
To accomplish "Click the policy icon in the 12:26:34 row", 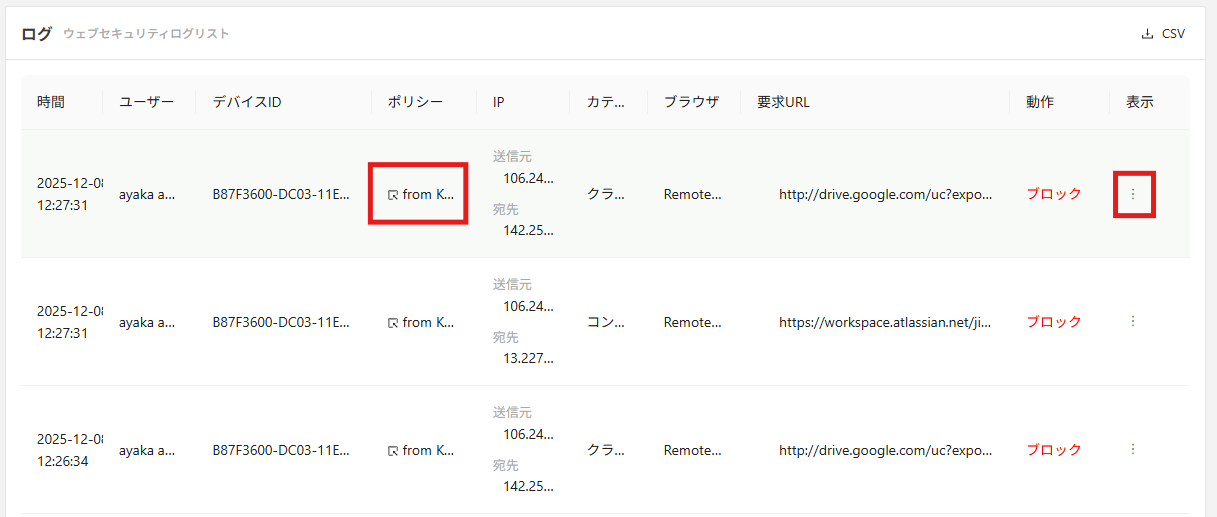I will pyautogui.click(x=393, y=451).
